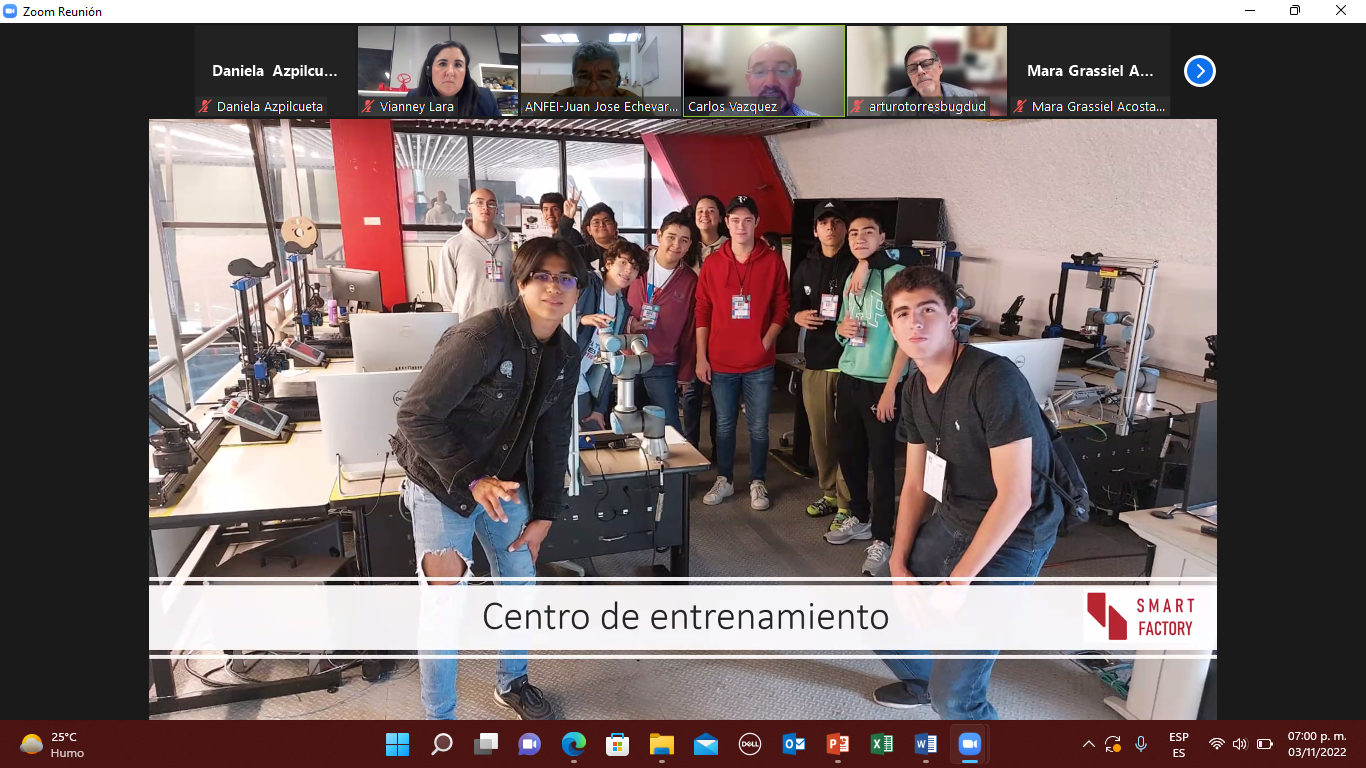Select Vianney Lara video thumbnail
The height and width of the screenshot is (768, 1366).
(438, 71)
